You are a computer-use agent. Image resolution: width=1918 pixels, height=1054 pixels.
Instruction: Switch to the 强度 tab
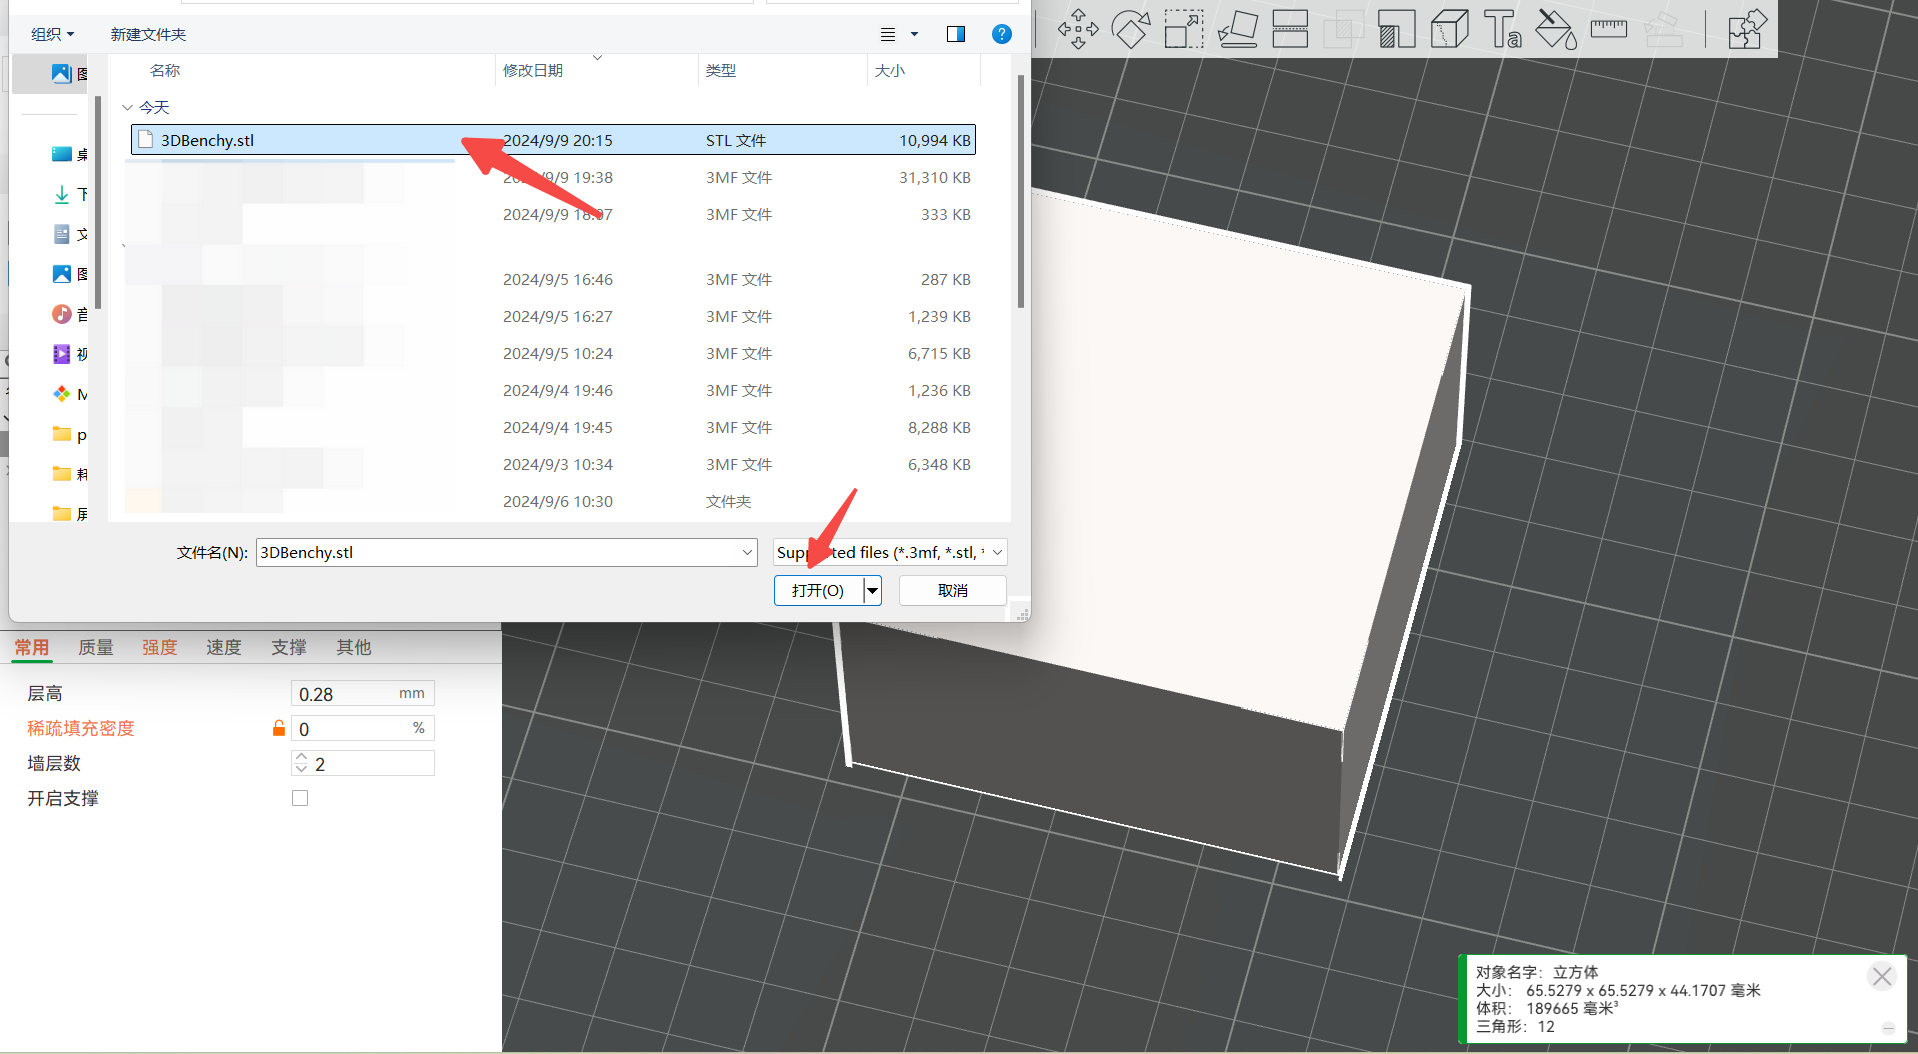(159, 647)
